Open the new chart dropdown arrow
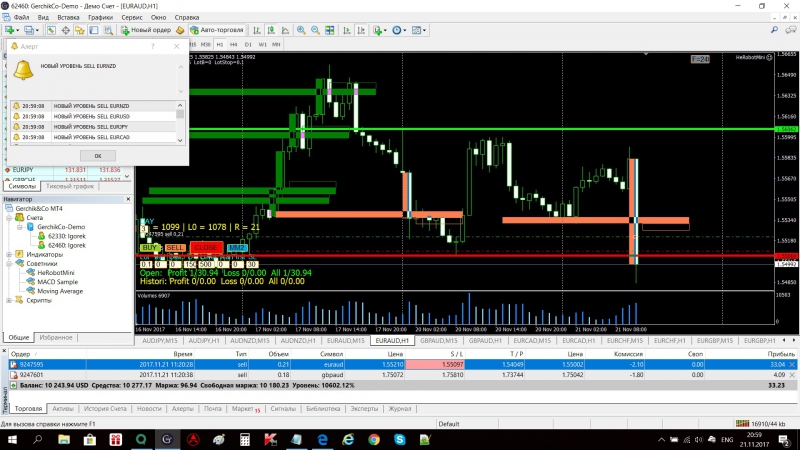 click(18, 31)
